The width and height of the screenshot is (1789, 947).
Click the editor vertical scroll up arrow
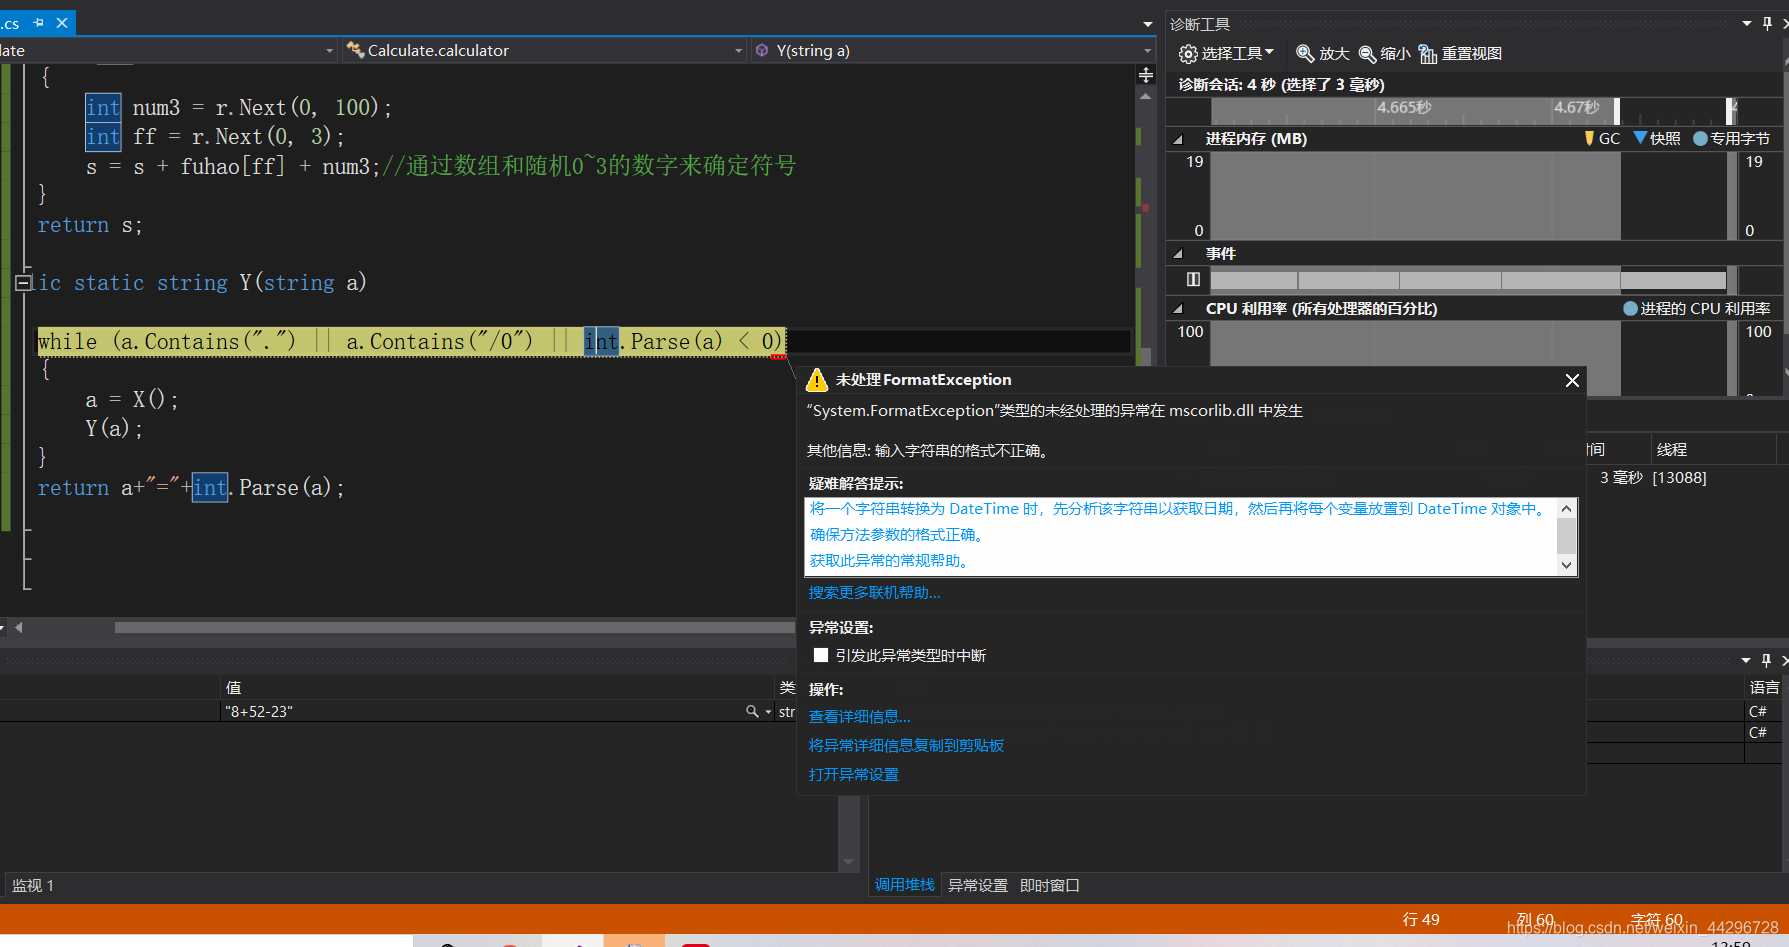[1146, 97]
